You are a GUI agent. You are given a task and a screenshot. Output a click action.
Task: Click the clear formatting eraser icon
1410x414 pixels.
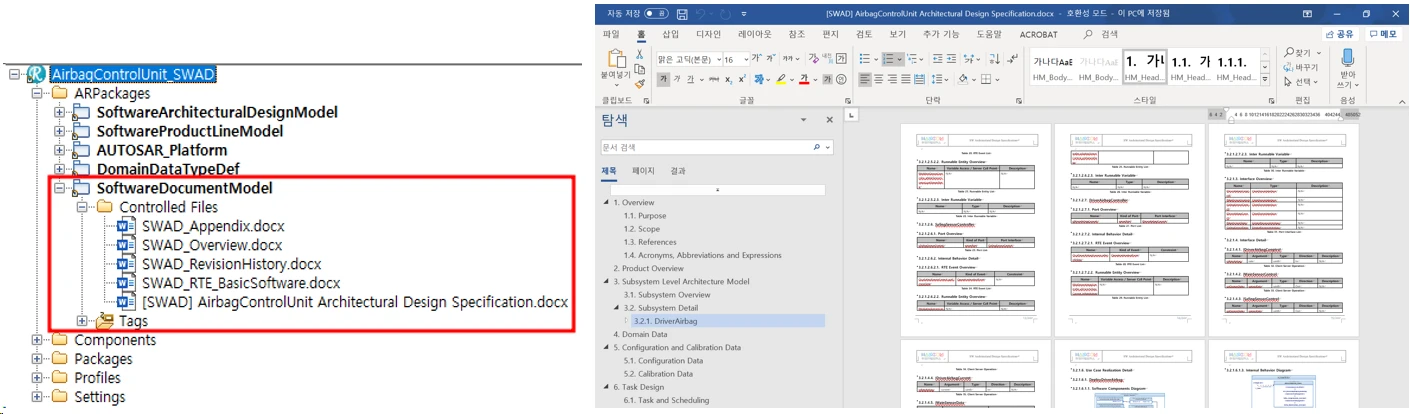(814, 59)
